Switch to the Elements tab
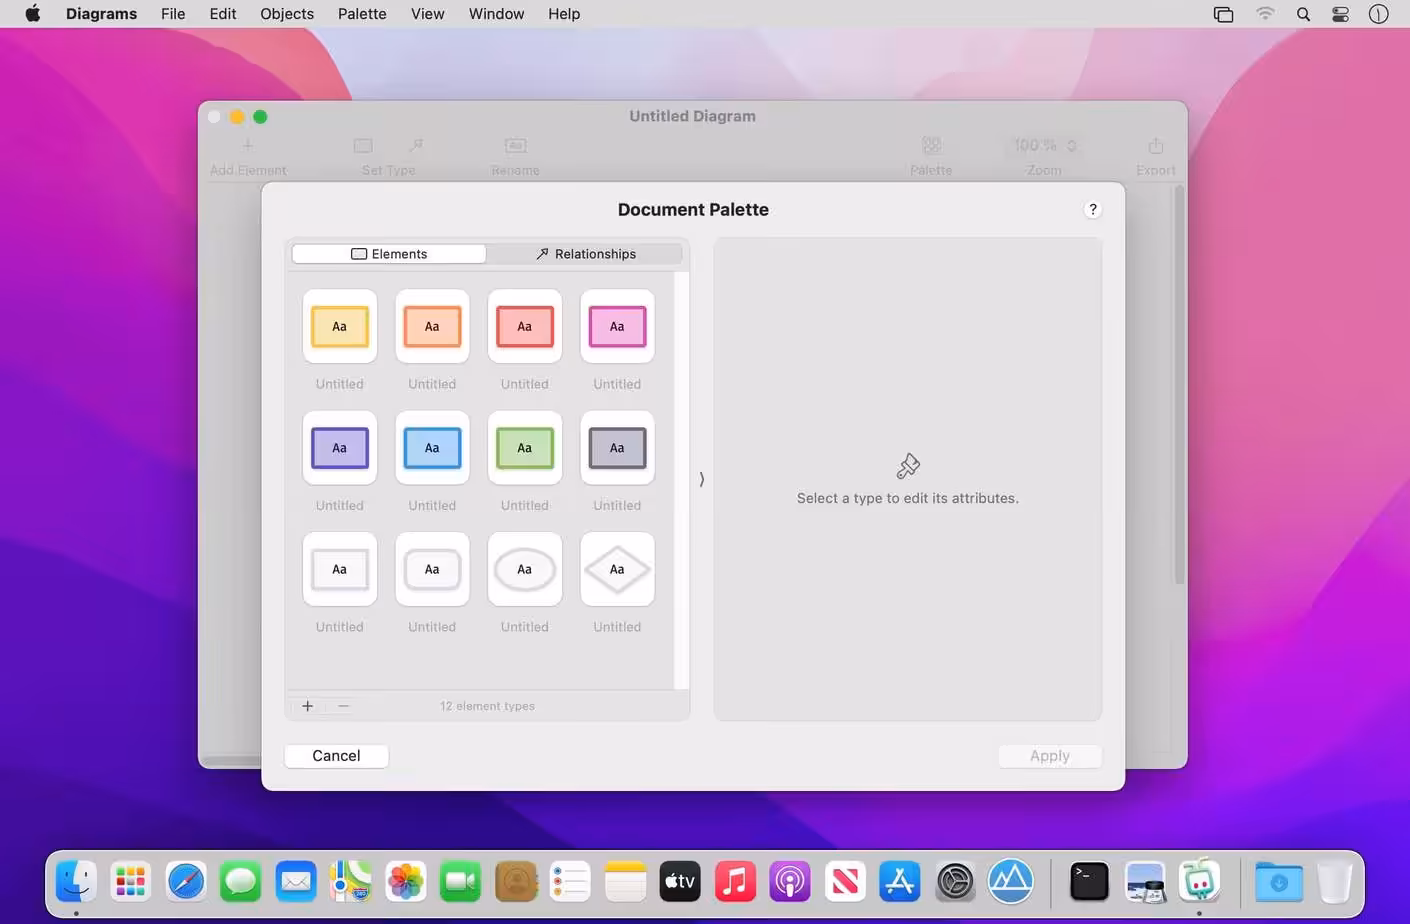 coord(389,254)
